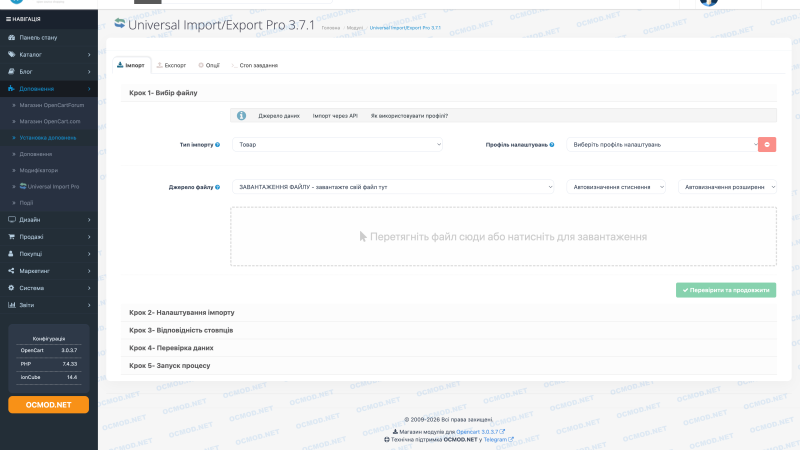Open Автовизначення розширення dropdown

tap(727, 187)
